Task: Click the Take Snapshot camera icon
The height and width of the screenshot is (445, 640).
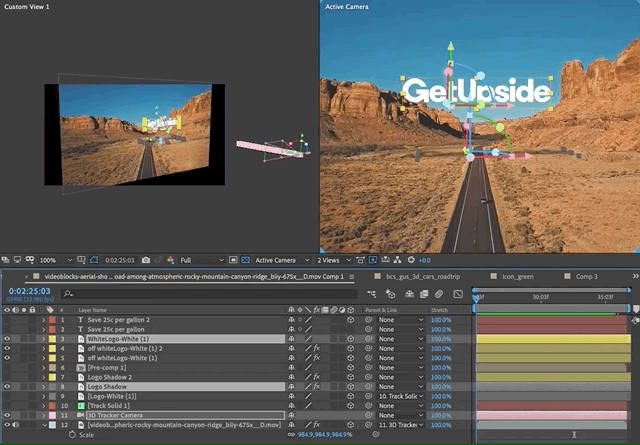Action: [x=146, y=260]
